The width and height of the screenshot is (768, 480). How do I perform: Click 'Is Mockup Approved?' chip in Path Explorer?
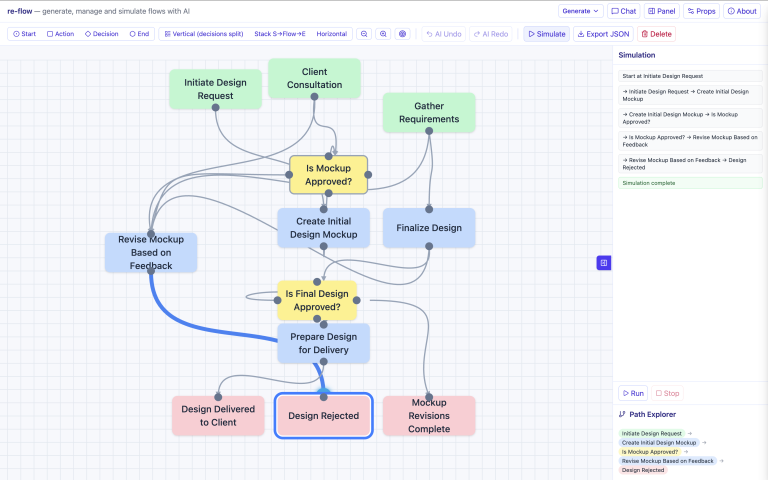tap(650, 452)
